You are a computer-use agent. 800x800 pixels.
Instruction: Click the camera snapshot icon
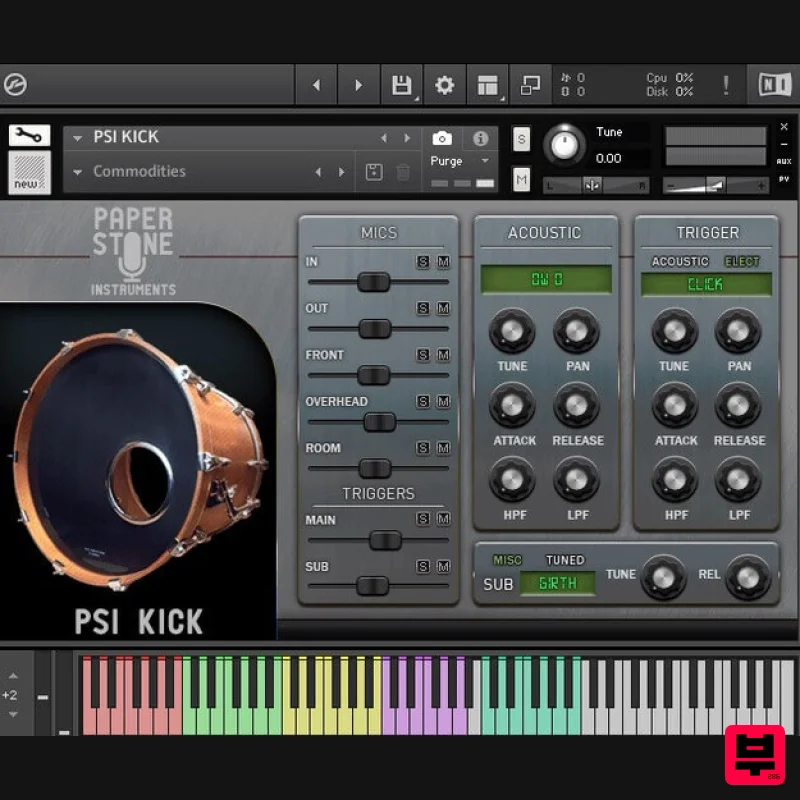click(x=442, y=138)
